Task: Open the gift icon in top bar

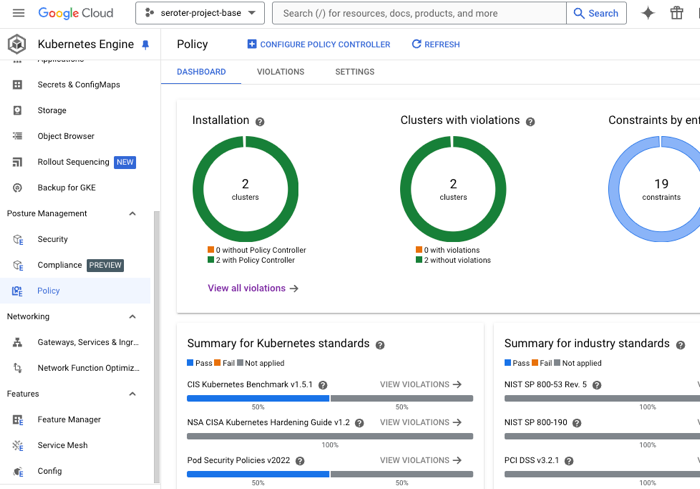Action: 677,13
